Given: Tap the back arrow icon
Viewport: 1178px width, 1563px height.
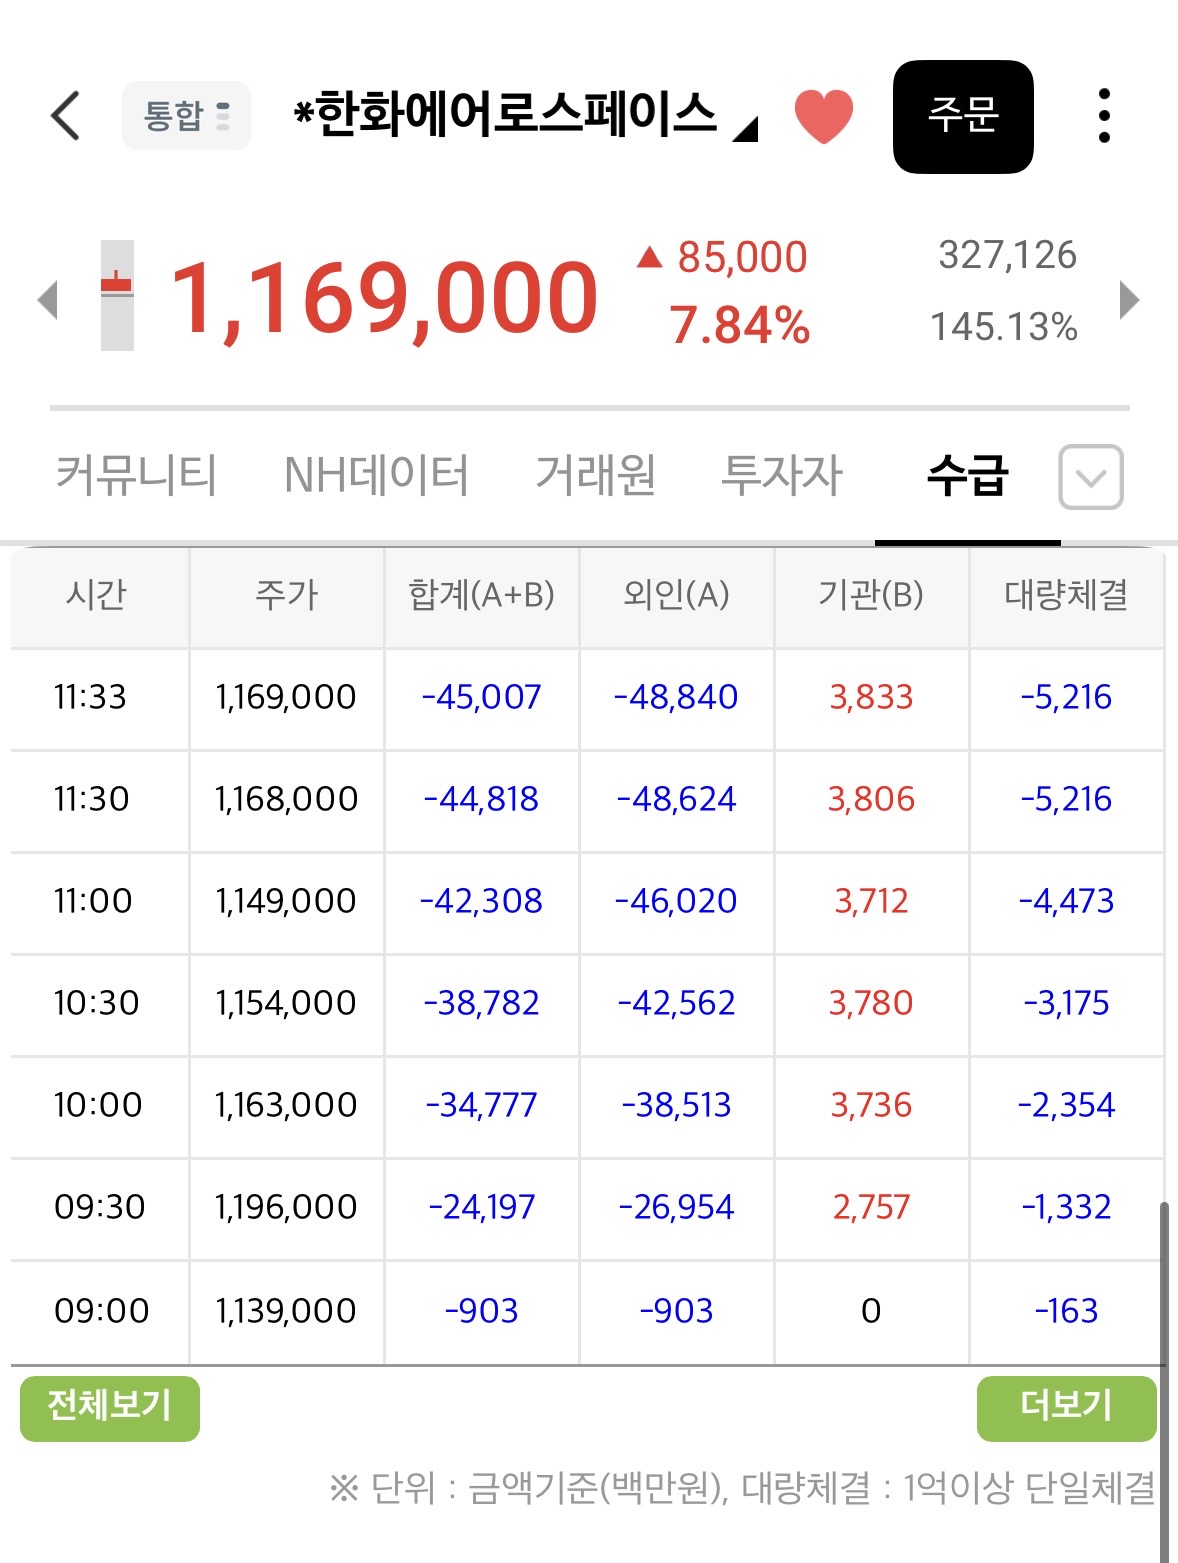Looking at the screenshot, I should [65, 115].
